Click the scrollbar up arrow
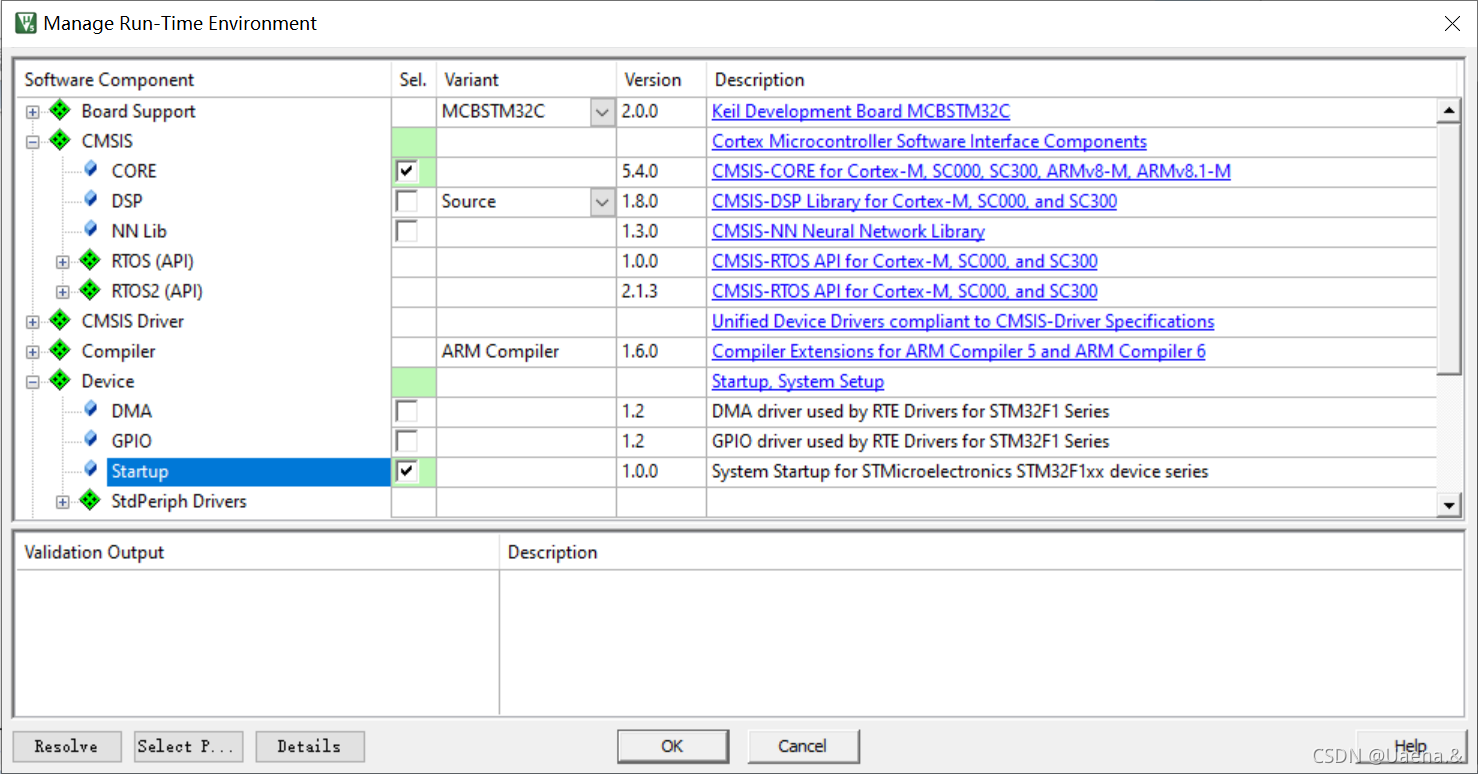 [1448, 109]
